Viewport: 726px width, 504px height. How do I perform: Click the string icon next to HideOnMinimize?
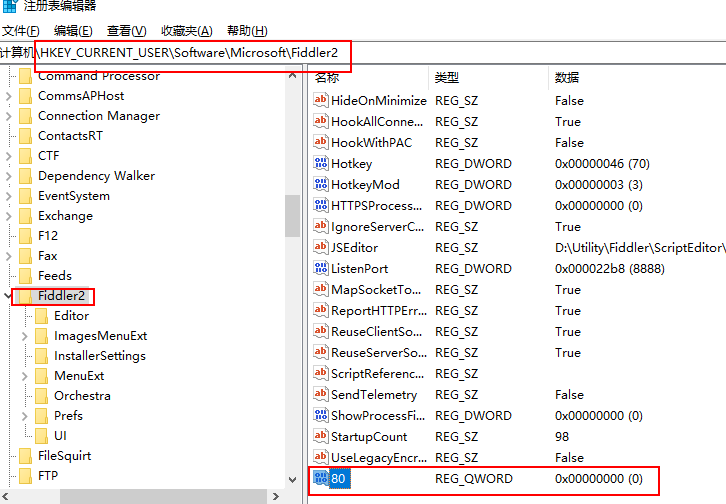click(x=320, y=100)
